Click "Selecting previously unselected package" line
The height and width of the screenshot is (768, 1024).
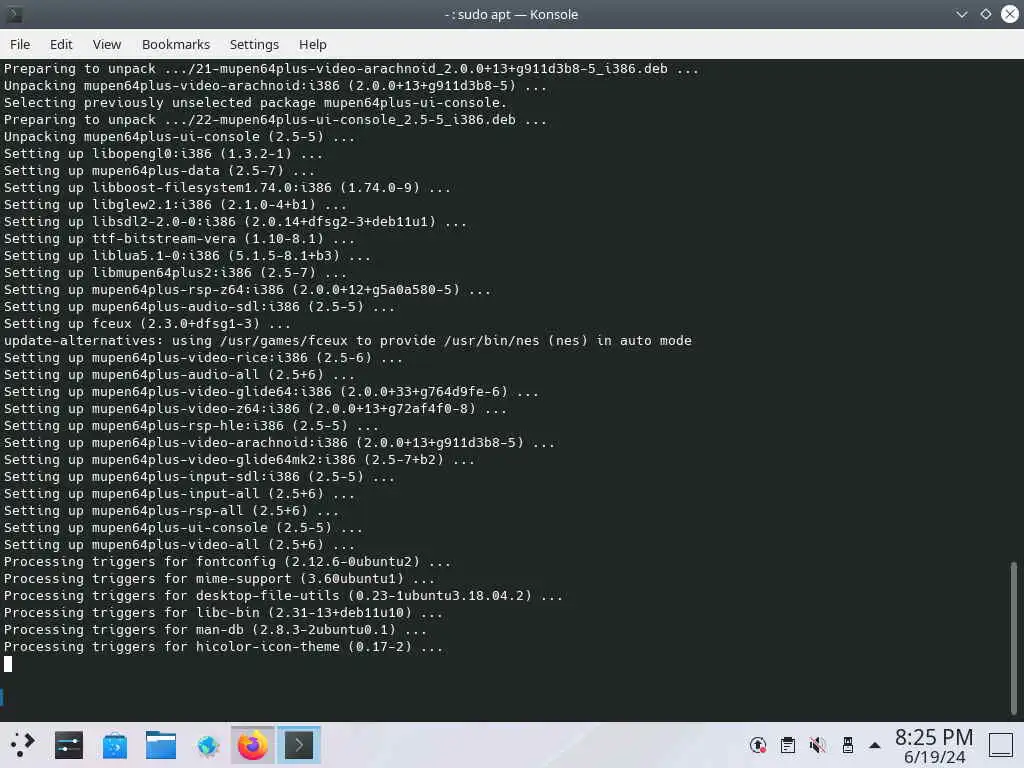255,103
